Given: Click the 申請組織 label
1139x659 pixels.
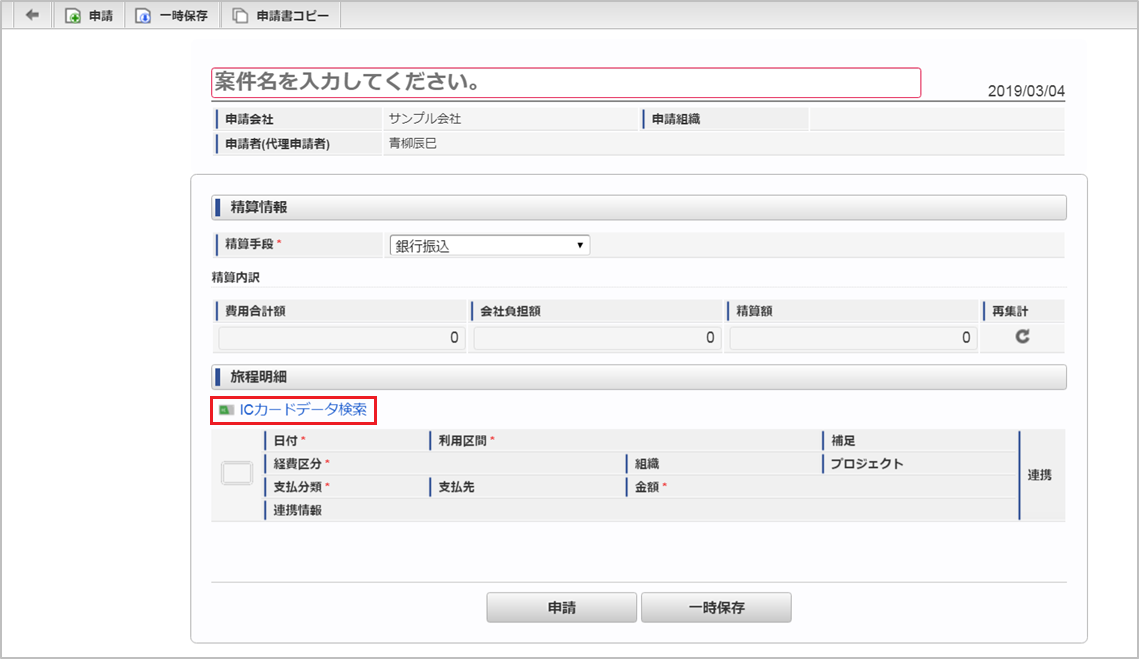Looking at the screenshot, I should 676,119.
